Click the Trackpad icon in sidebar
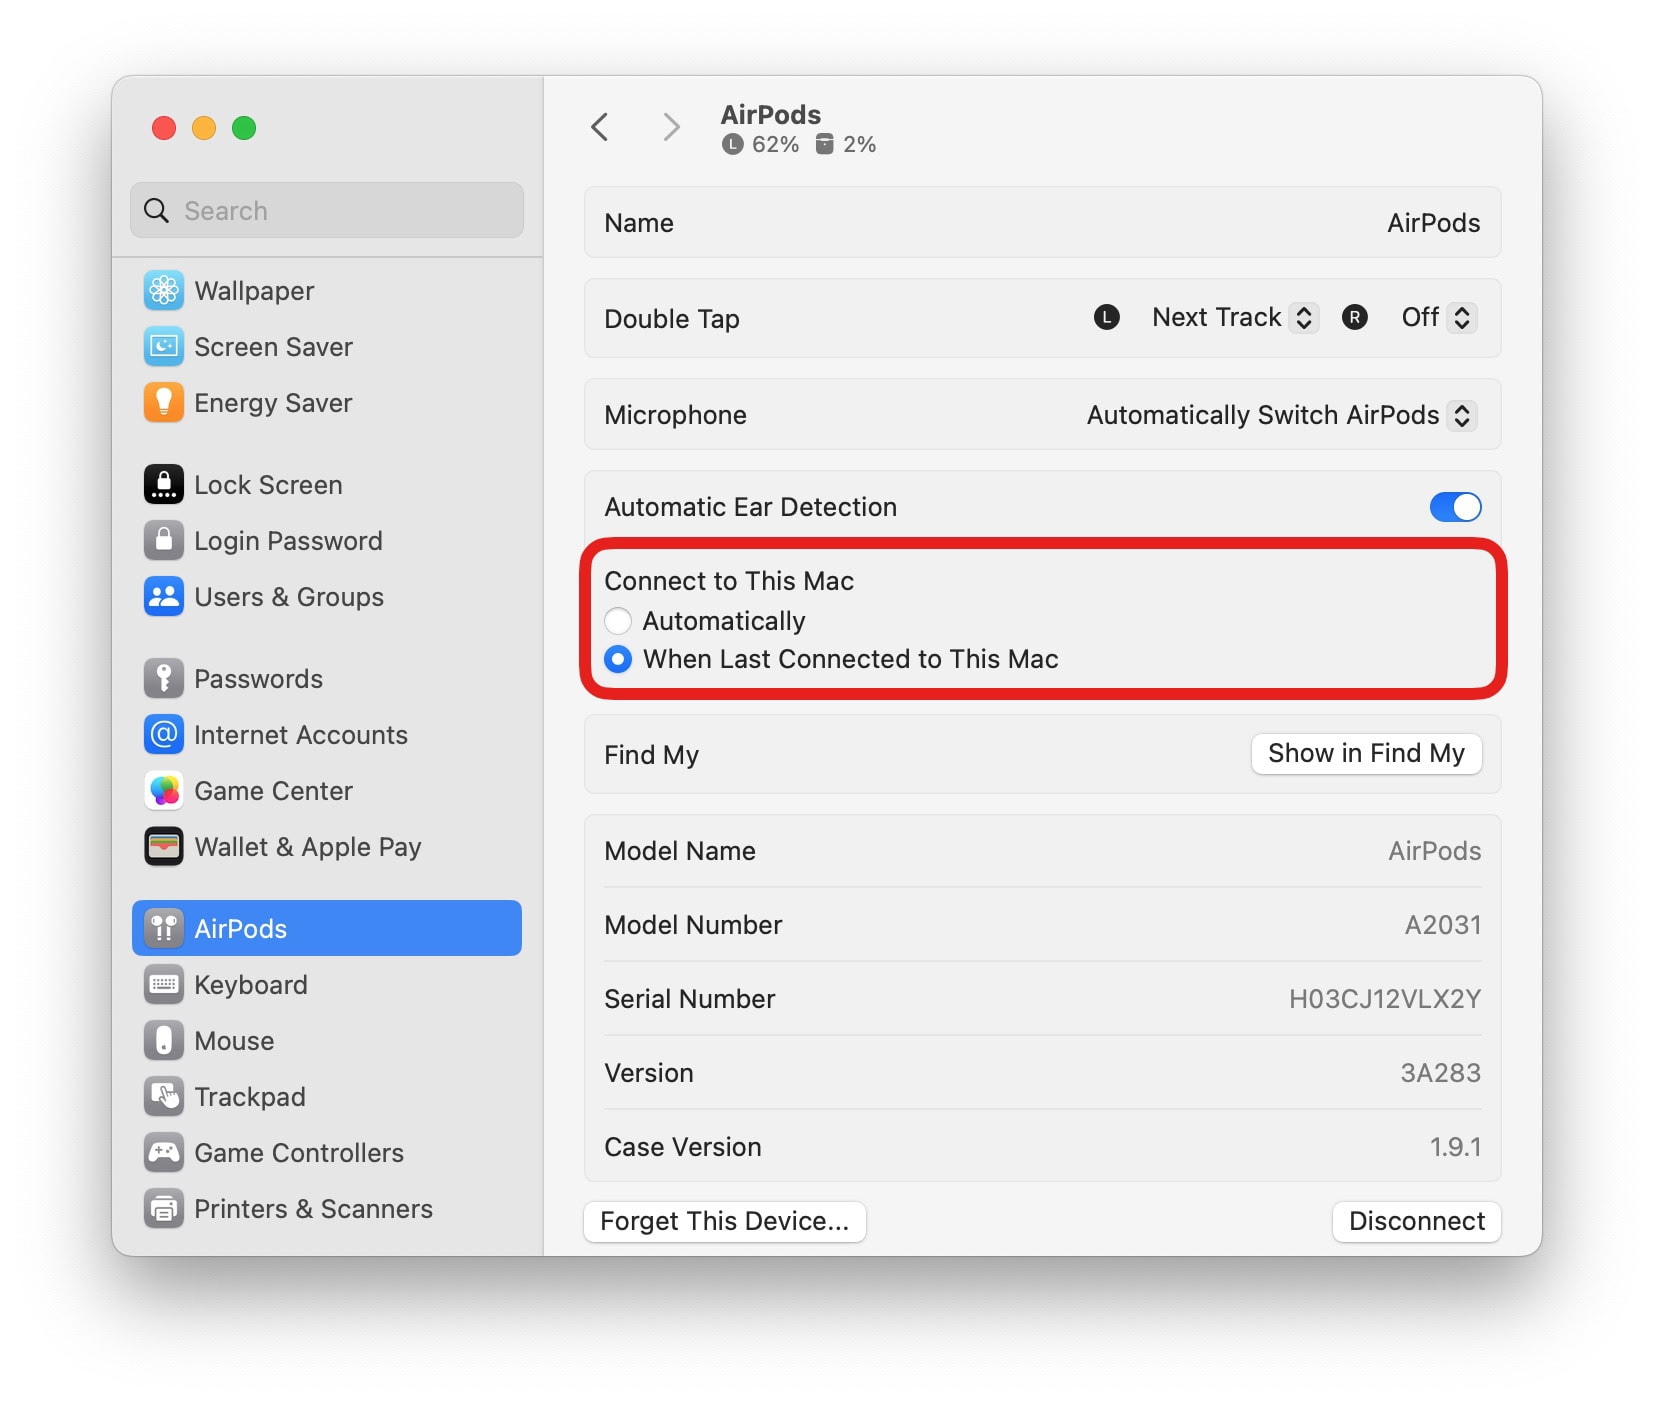1654x1404 pixels. [163, 1097]
